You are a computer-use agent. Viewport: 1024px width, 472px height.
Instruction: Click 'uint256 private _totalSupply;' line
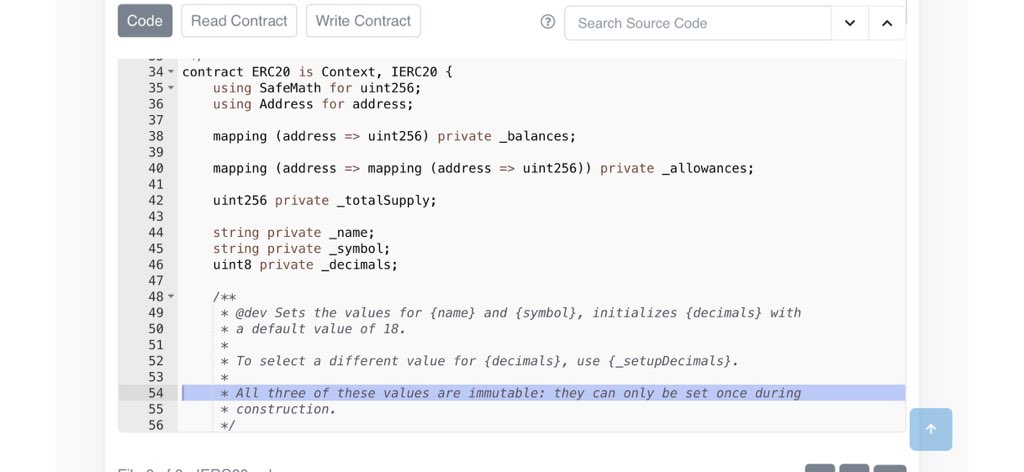(325, 200)
